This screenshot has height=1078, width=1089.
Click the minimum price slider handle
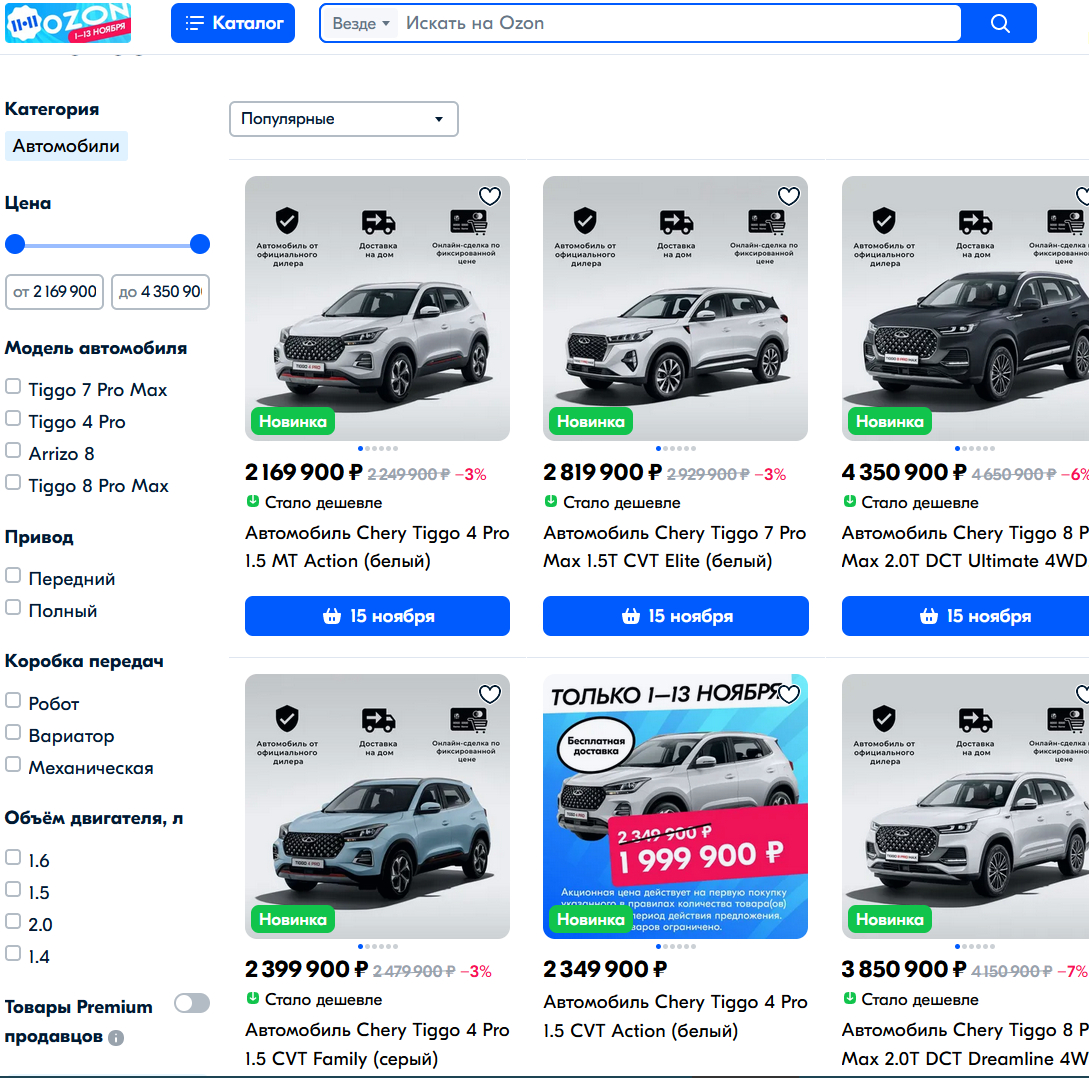15,244
